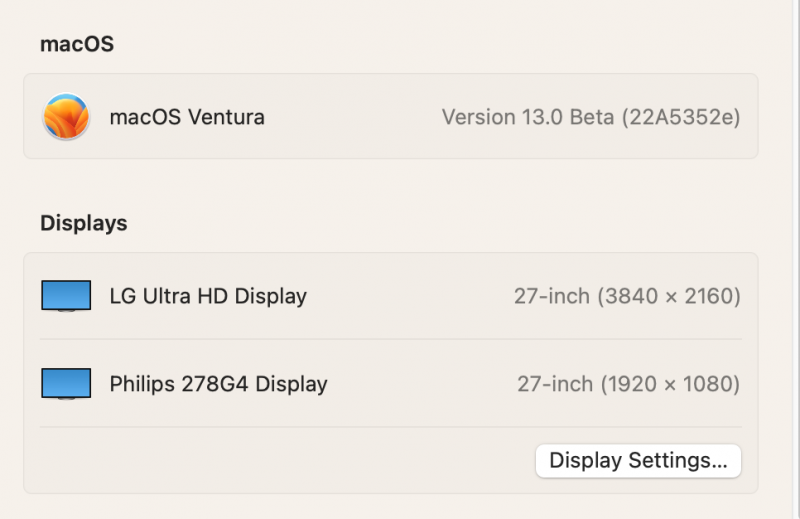Viewport: 800px width, 519px height.
Task: Click empty space between Ventura name and version
Action: [350, 117]
